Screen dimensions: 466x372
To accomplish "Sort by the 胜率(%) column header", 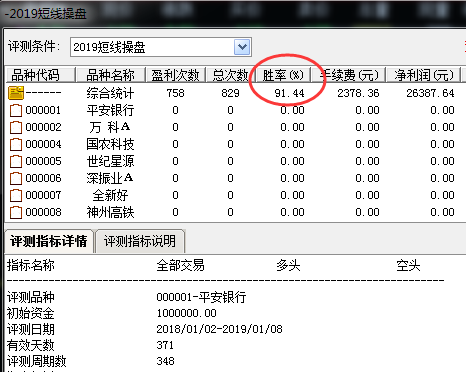I will (283, 75).
